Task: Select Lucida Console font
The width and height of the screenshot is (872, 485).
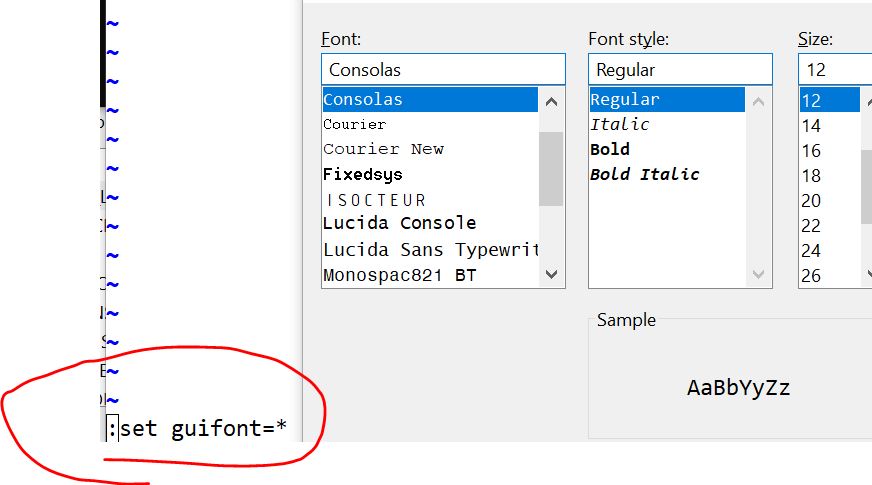Action: click(399, 223)
